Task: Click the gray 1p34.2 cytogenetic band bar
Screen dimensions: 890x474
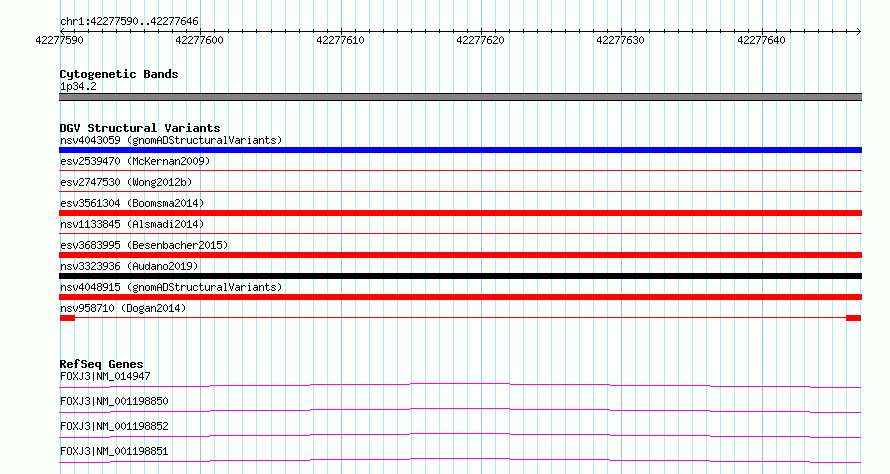Action: tap(460, 97)
